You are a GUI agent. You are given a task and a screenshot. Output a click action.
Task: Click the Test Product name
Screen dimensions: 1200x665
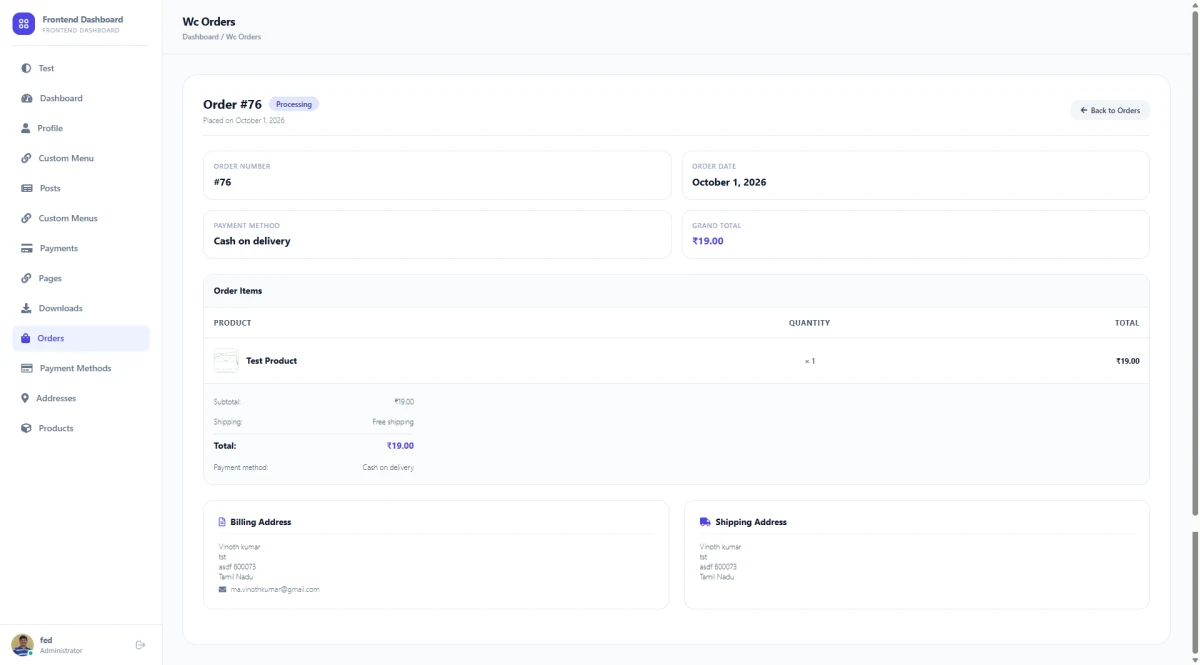click(271, 361)
